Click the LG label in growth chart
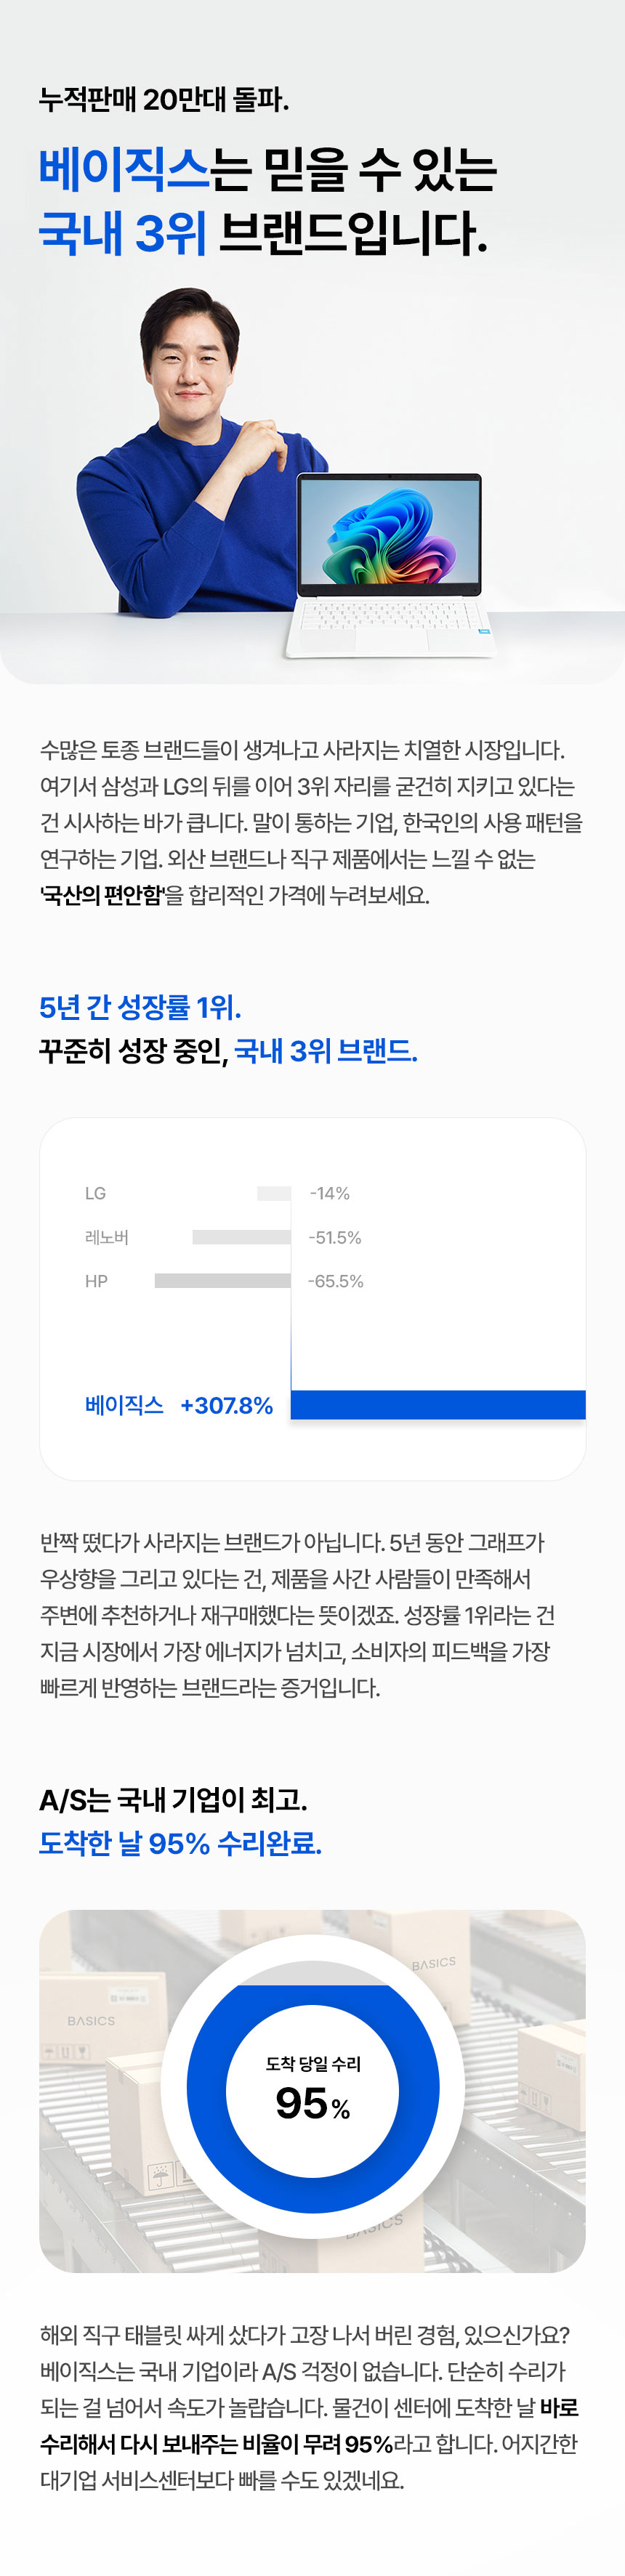The image size is (625, 2576). click(95, 1193)
